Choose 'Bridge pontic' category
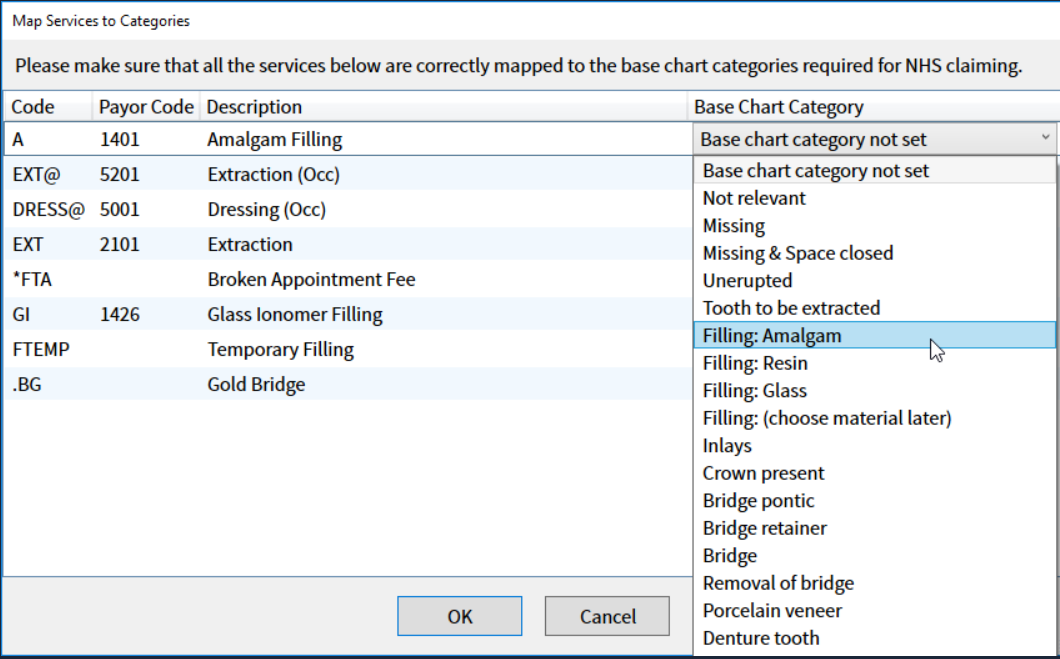The height and width of the screenshot is (659, 1060). (x=758, y=501)
